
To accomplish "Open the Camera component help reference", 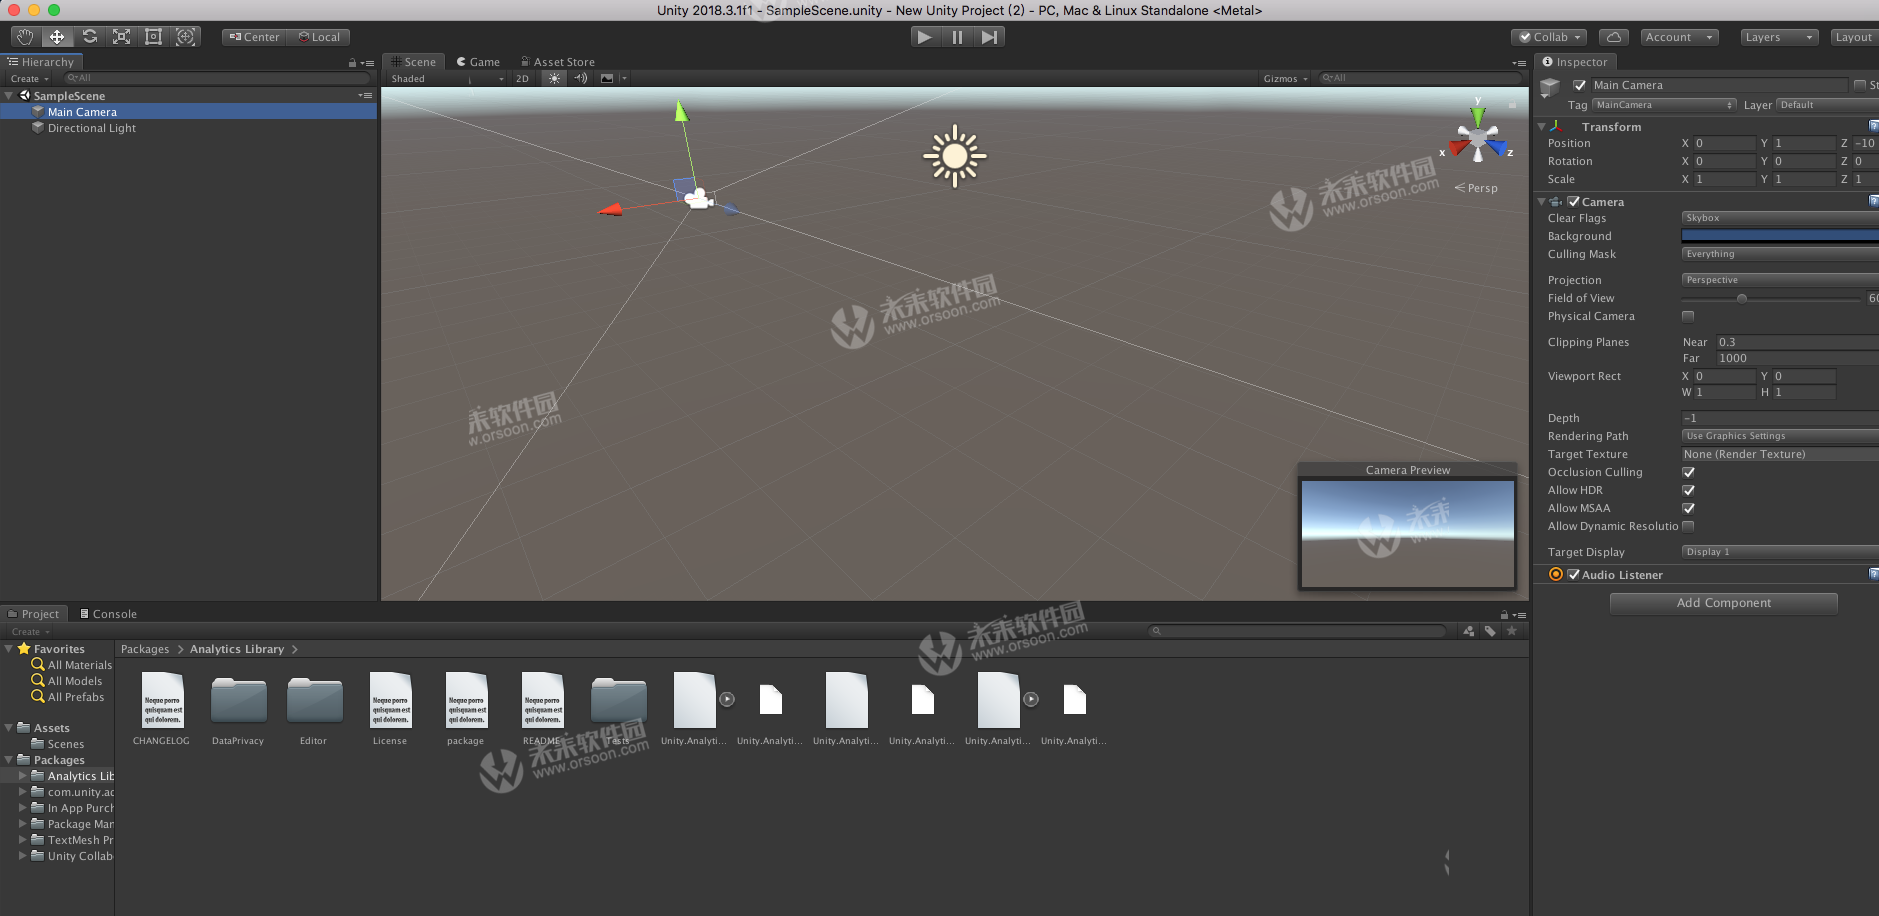I will pyautogui.click(x=1873, y=201).
